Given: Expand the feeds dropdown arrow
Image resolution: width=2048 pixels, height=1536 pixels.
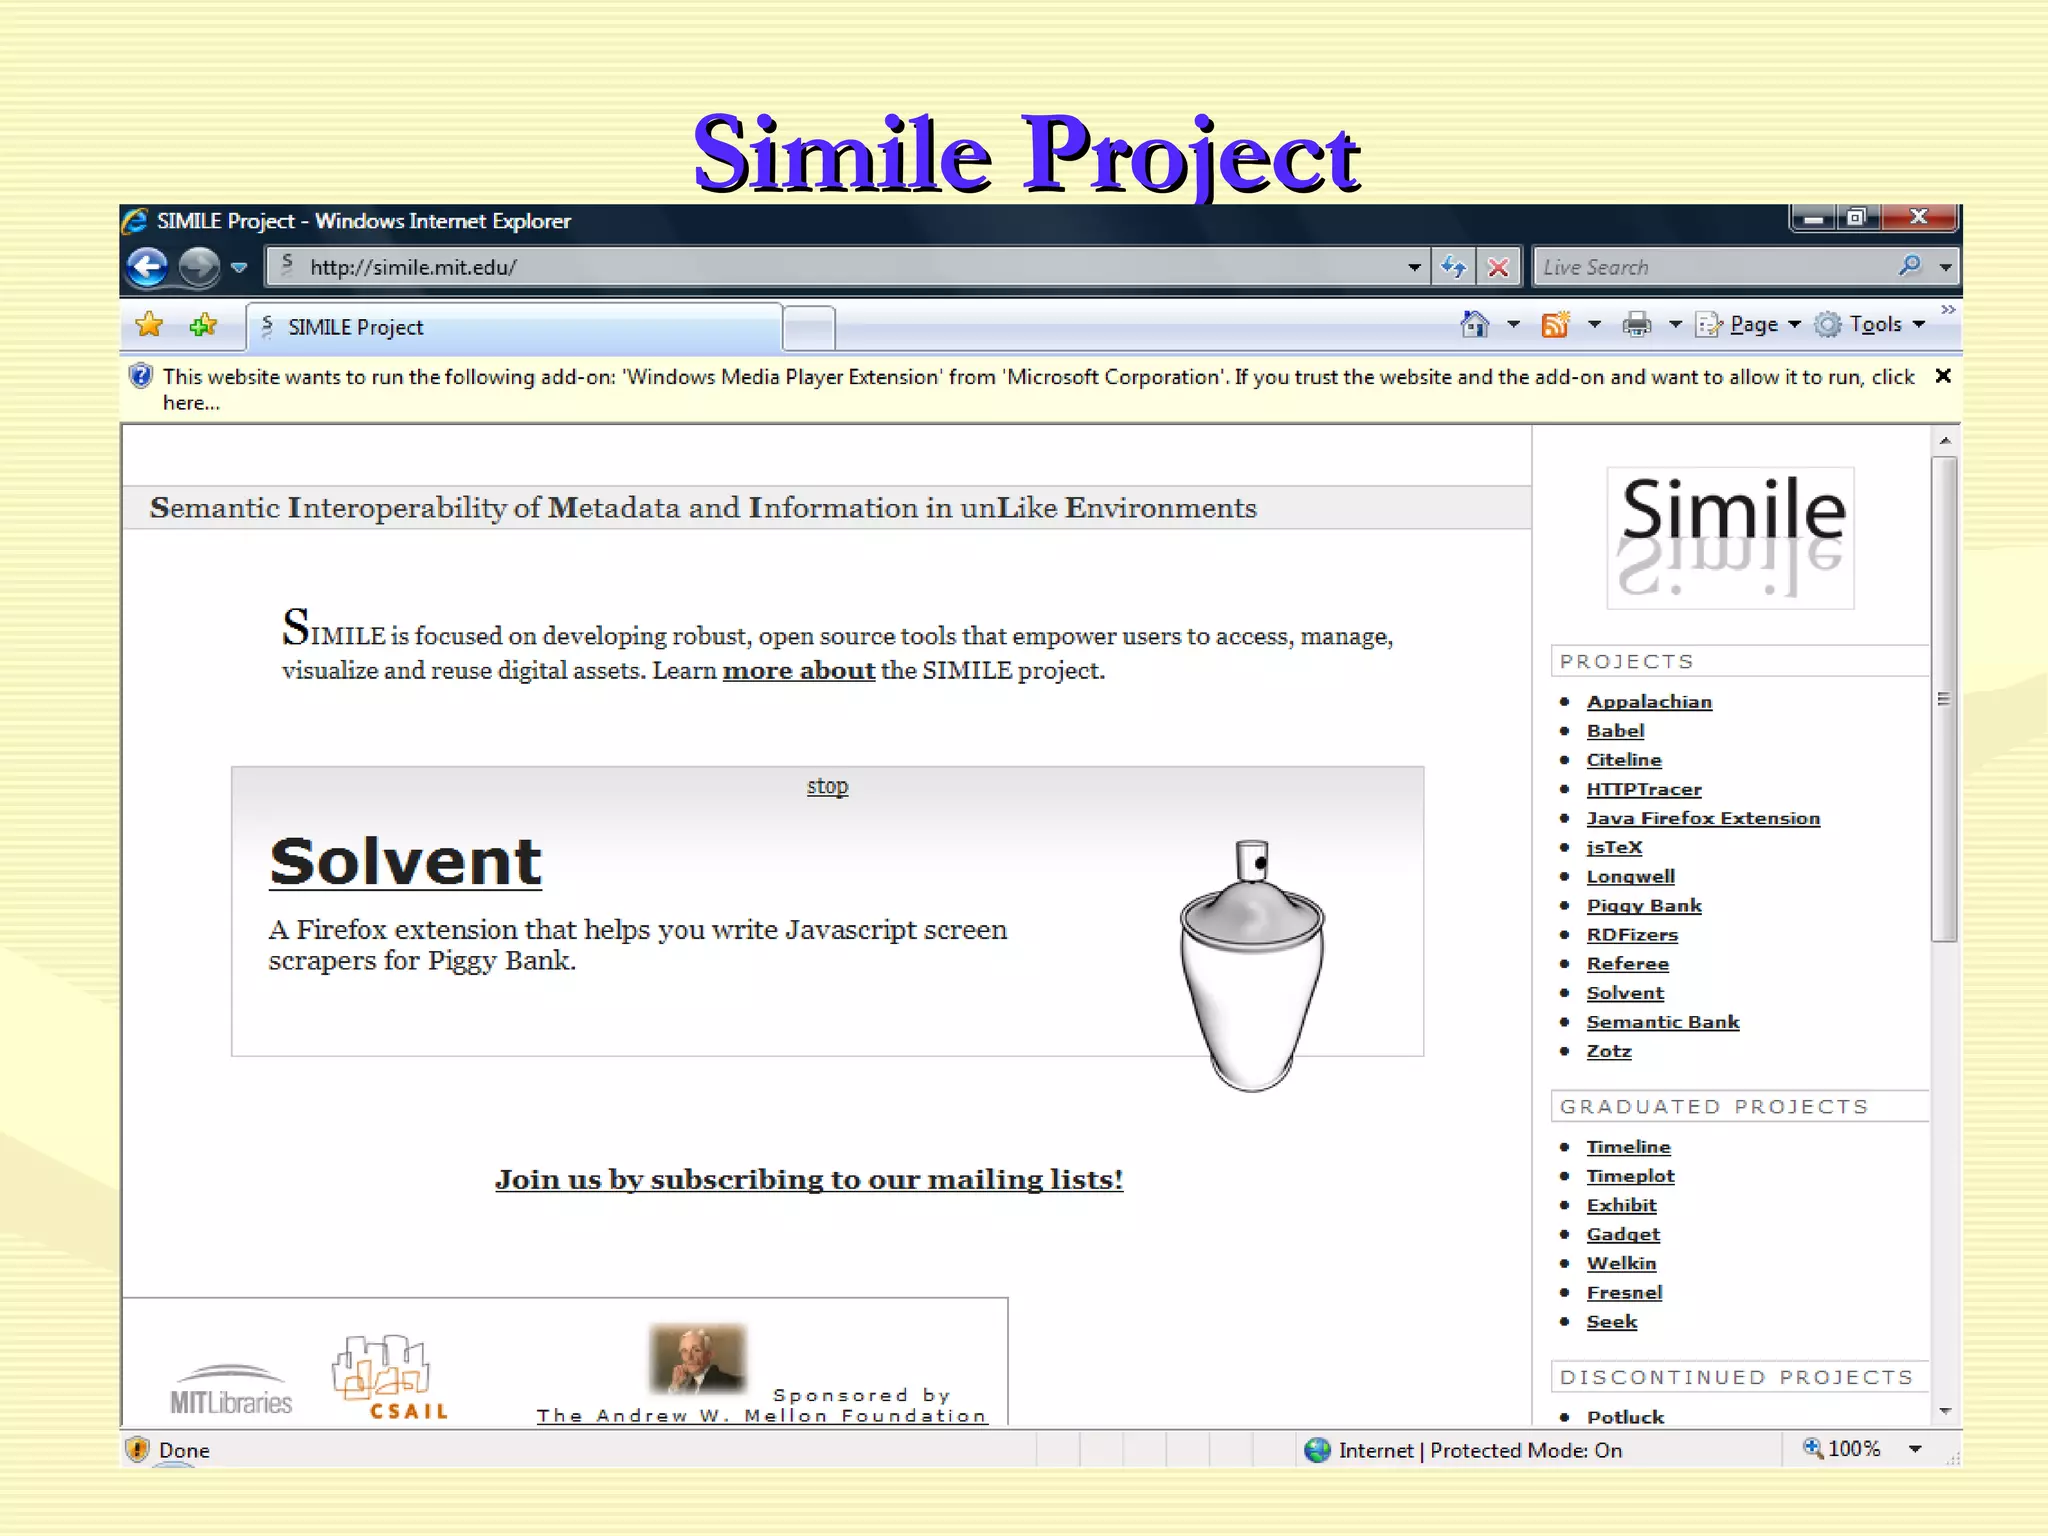Looking at the screenshot, I should click(1594, 324).
